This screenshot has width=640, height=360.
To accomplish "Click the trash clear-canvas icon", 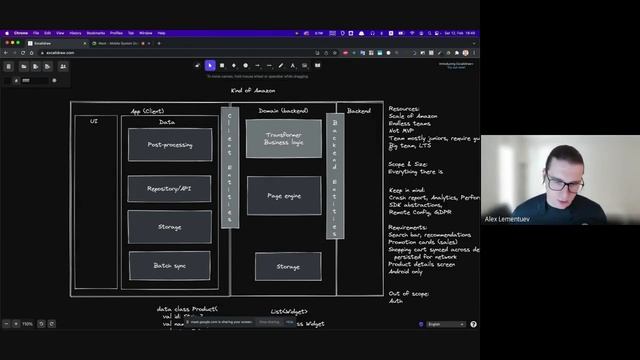I will point(9,67).
